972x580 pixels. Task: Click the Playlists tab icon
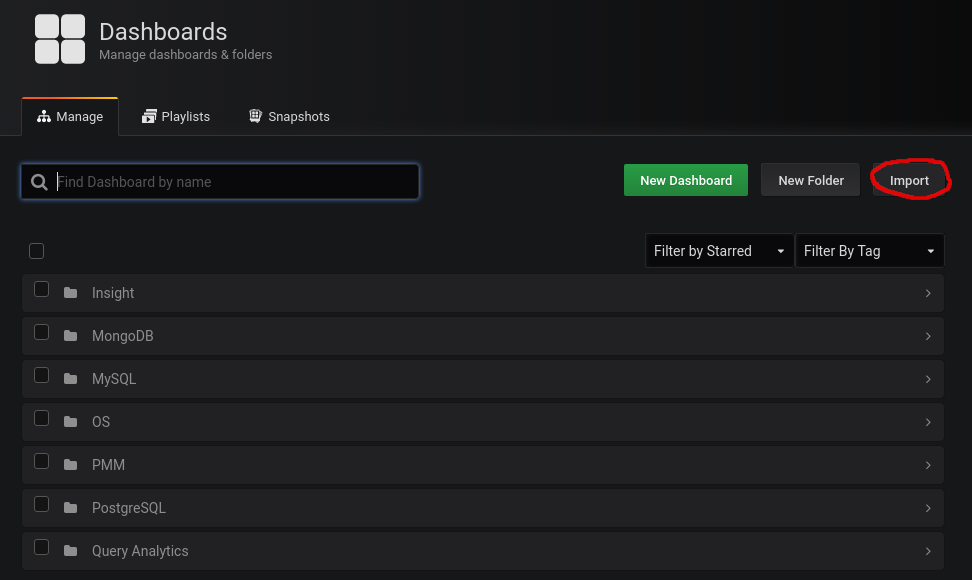click(x=150, y=117)
